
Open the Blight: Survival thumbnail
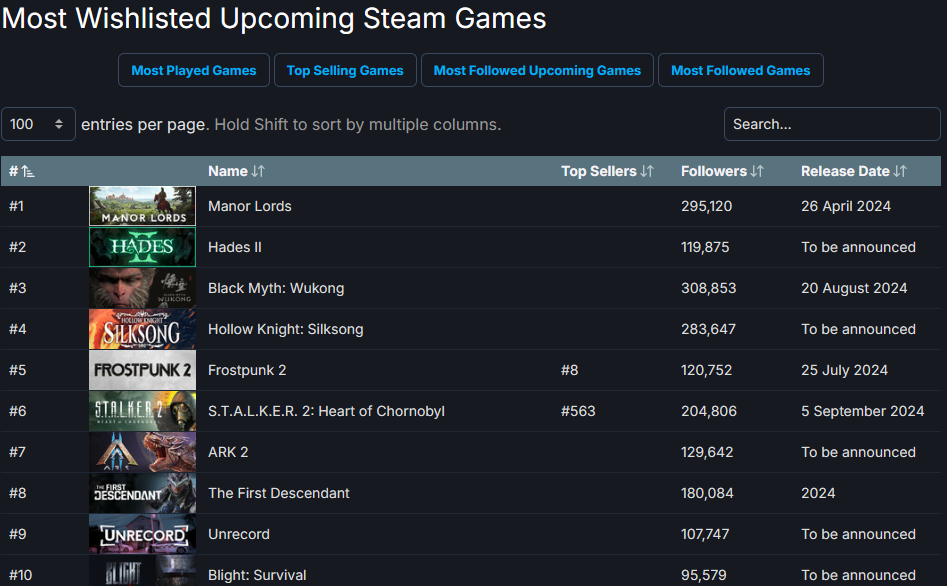(x=143, y=571)
